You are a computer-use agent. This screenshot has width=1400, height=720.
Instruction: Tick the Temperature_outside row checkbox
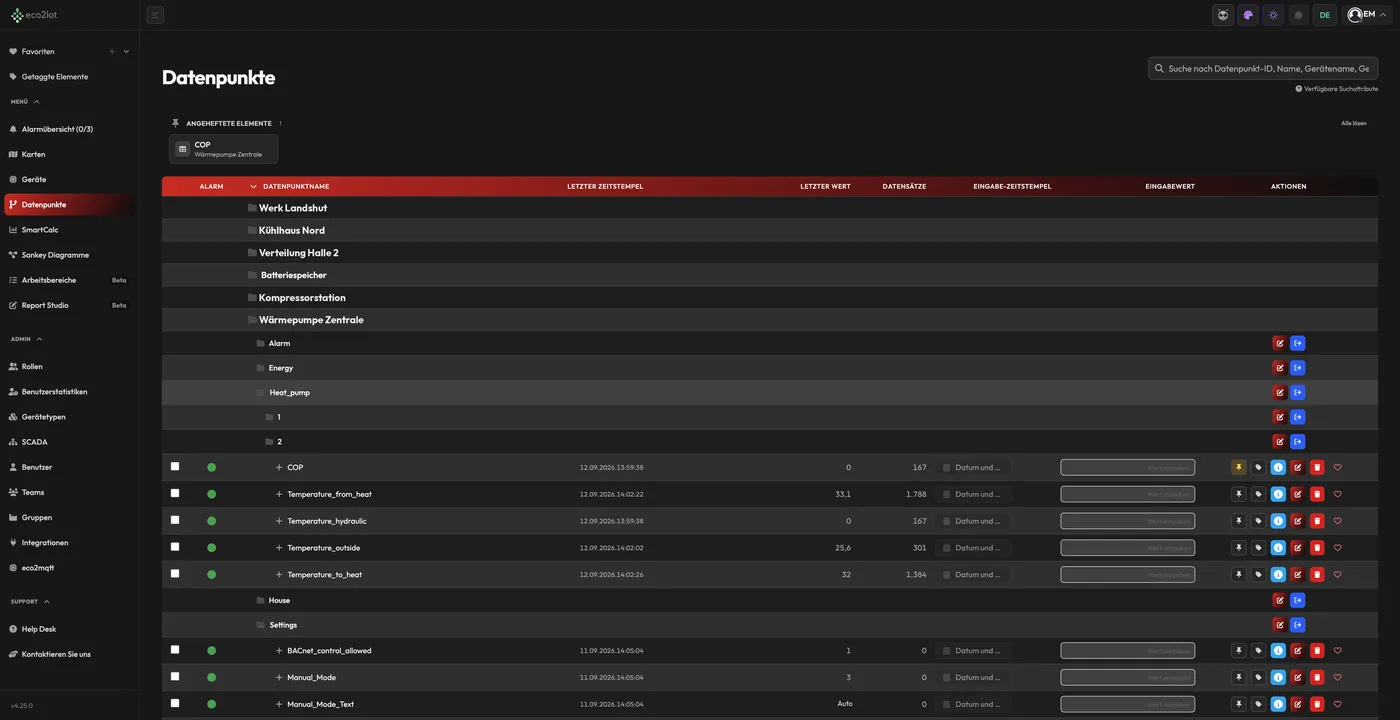[x=175, y=547]
